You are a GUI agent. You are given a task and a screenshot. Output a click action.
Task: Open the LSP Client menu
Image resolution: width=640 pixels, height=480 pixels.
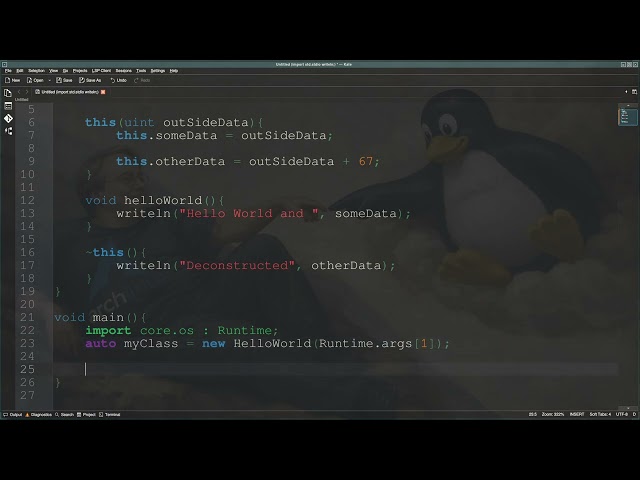click(x=101, y=71)
